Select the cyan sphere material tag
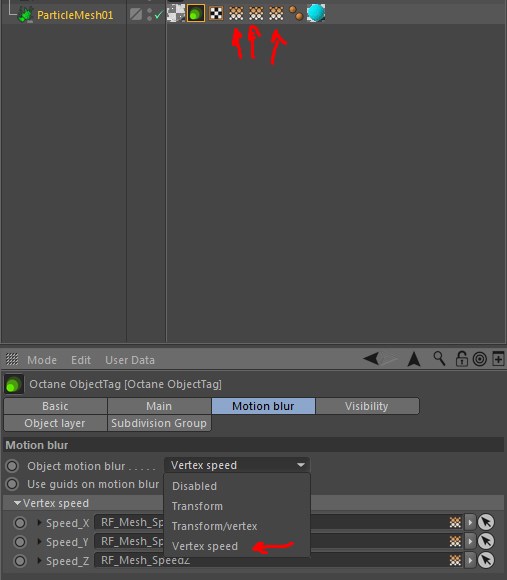507x580 pixels. pos(316,13)
